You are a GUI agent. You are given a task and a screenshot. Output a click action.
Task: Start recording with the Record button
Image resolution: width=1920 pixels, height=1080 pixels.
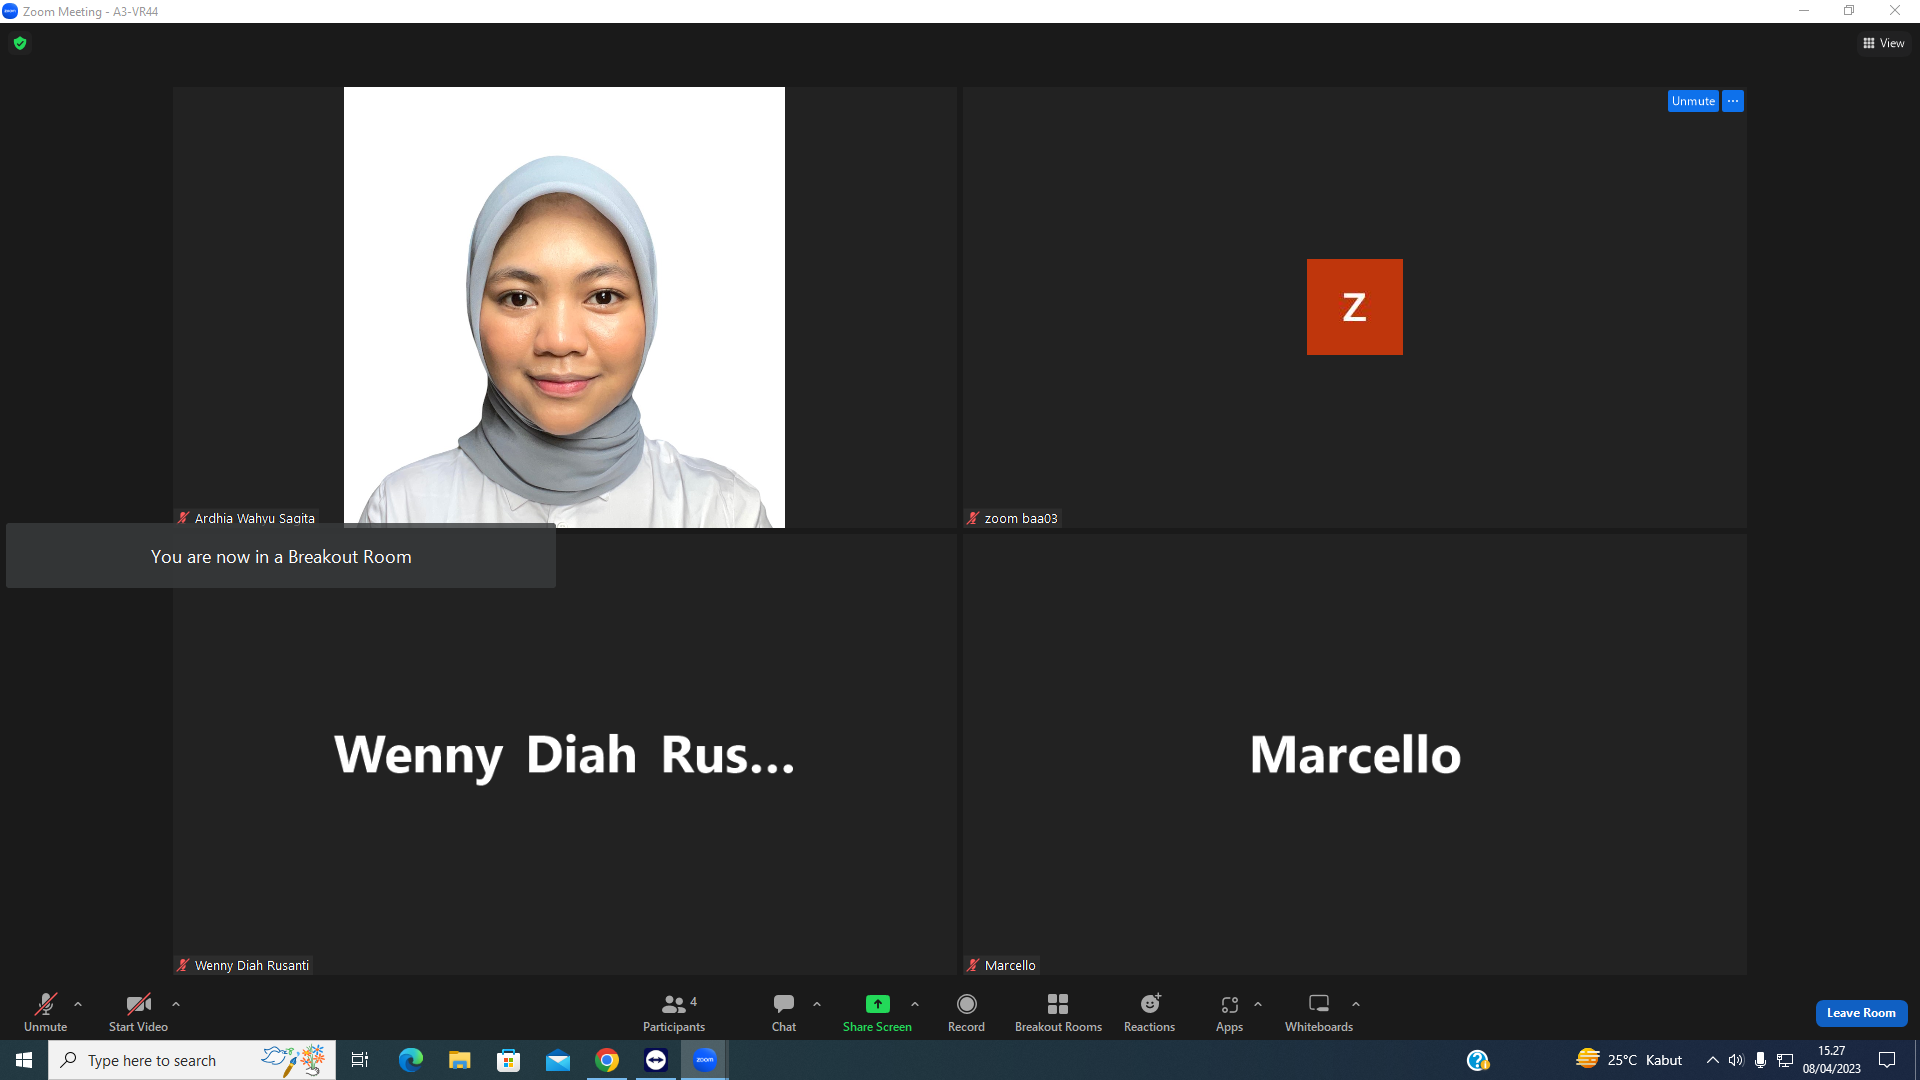pos(966,1012)
